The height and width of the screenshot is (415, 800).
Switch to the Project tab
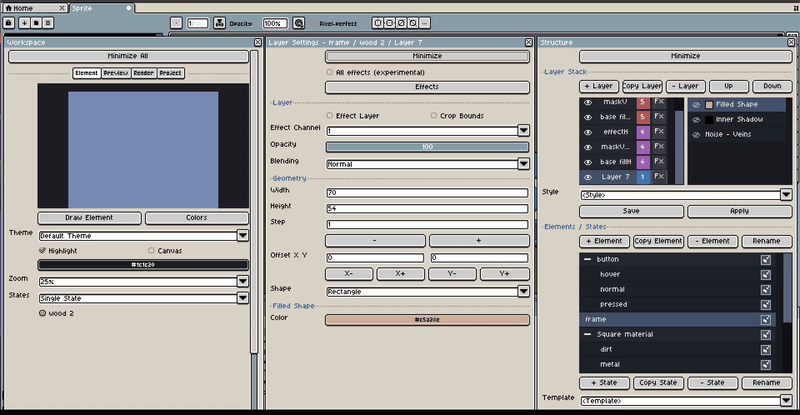(170, 73)
